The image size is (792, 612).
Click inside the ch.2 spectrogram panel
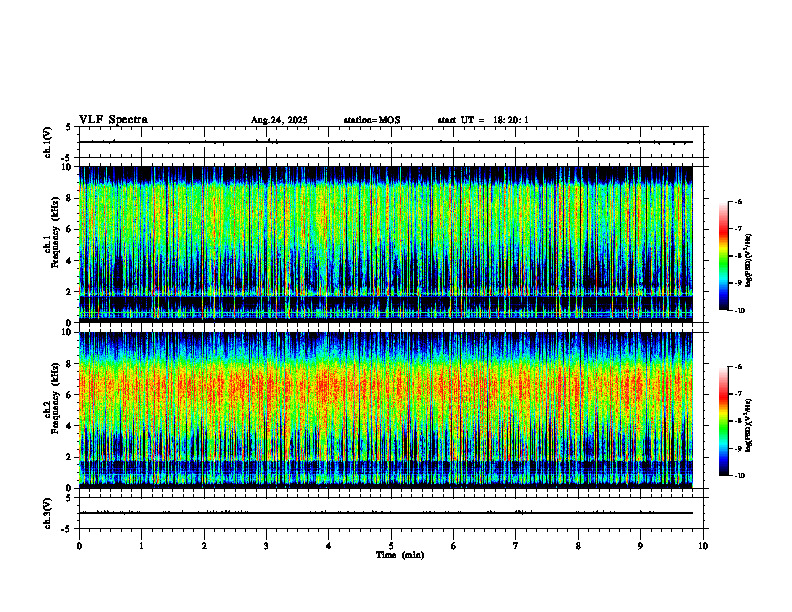(386, 410)
